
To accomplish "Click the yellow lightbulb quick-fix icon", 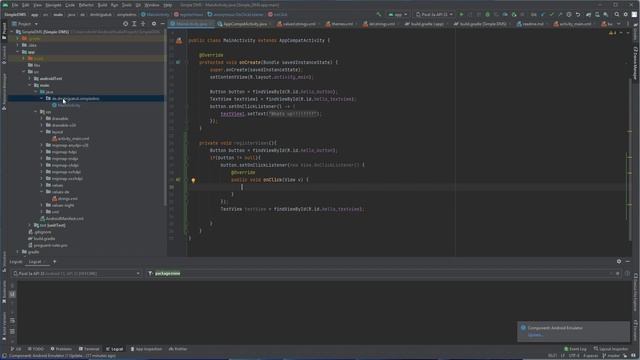I will click(193, 180).
